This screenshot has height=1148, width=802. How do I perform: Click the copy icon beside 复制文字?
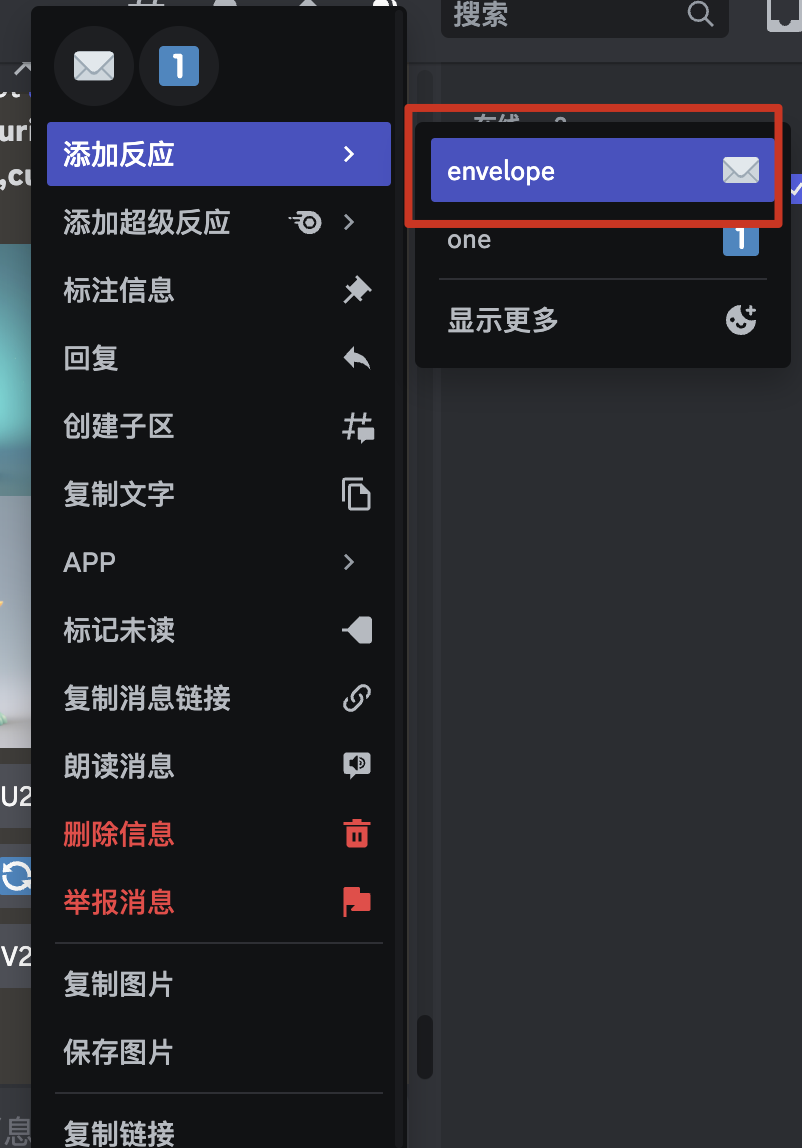[356, 494]
